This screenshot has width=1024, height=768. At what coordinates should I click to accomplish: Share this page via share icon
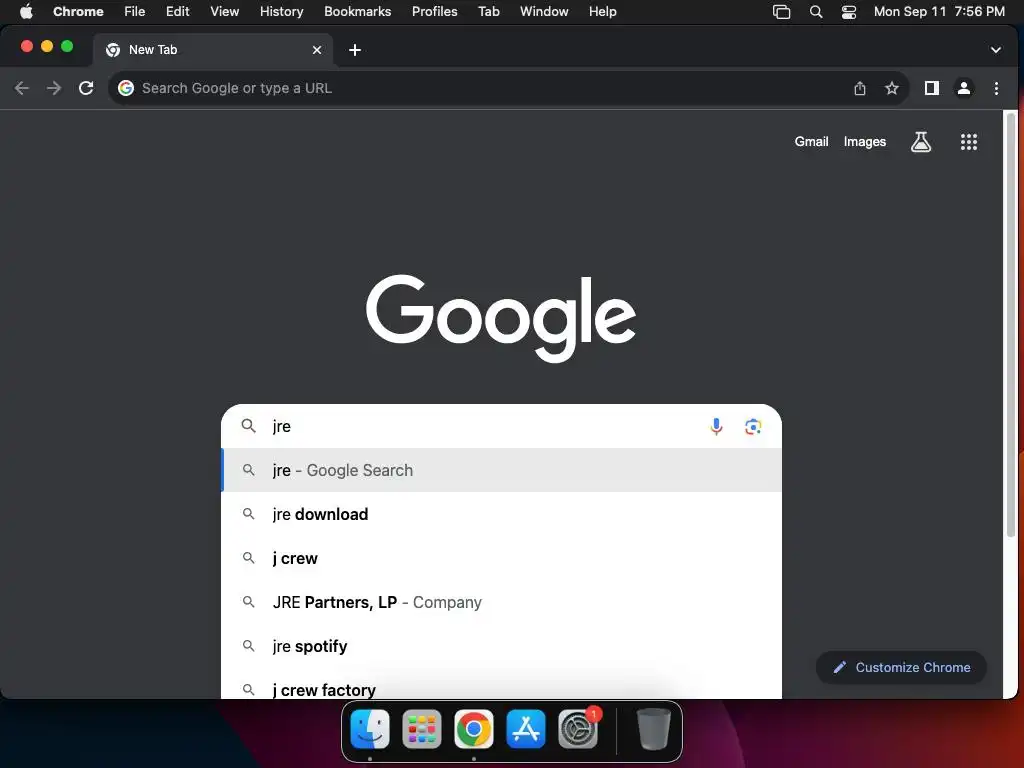point(859,88)
